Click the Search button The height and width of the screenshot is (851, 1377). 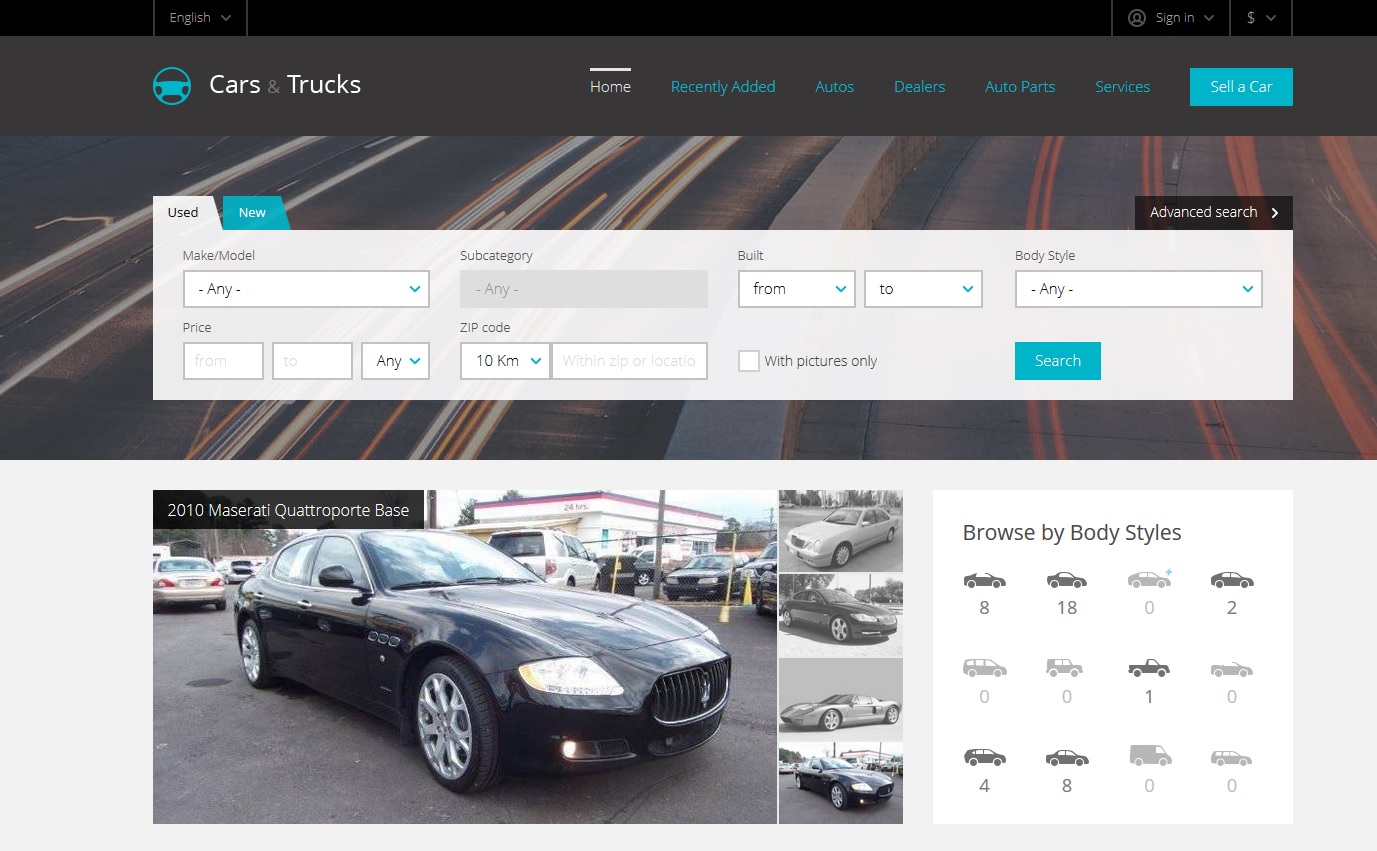click(1058, 361)
